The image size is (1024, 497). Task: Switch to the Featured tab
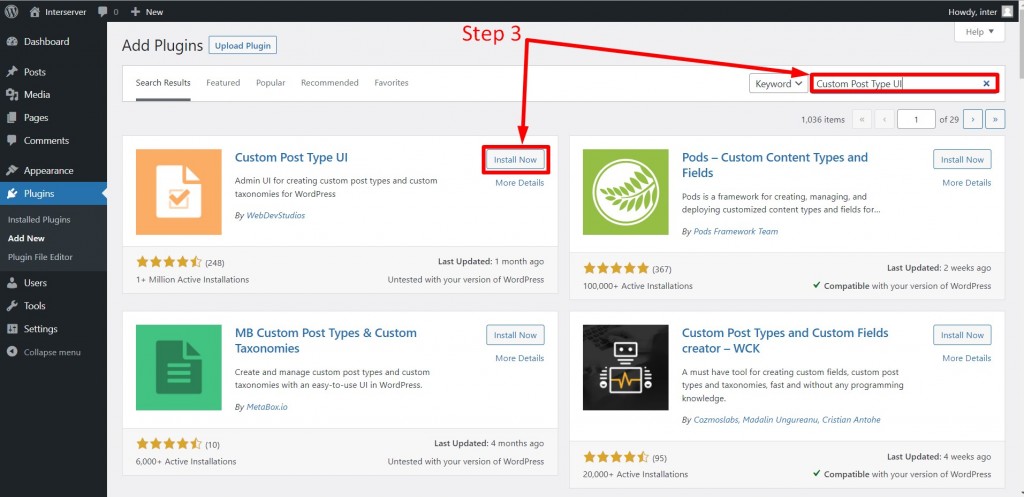click(223, 83)
